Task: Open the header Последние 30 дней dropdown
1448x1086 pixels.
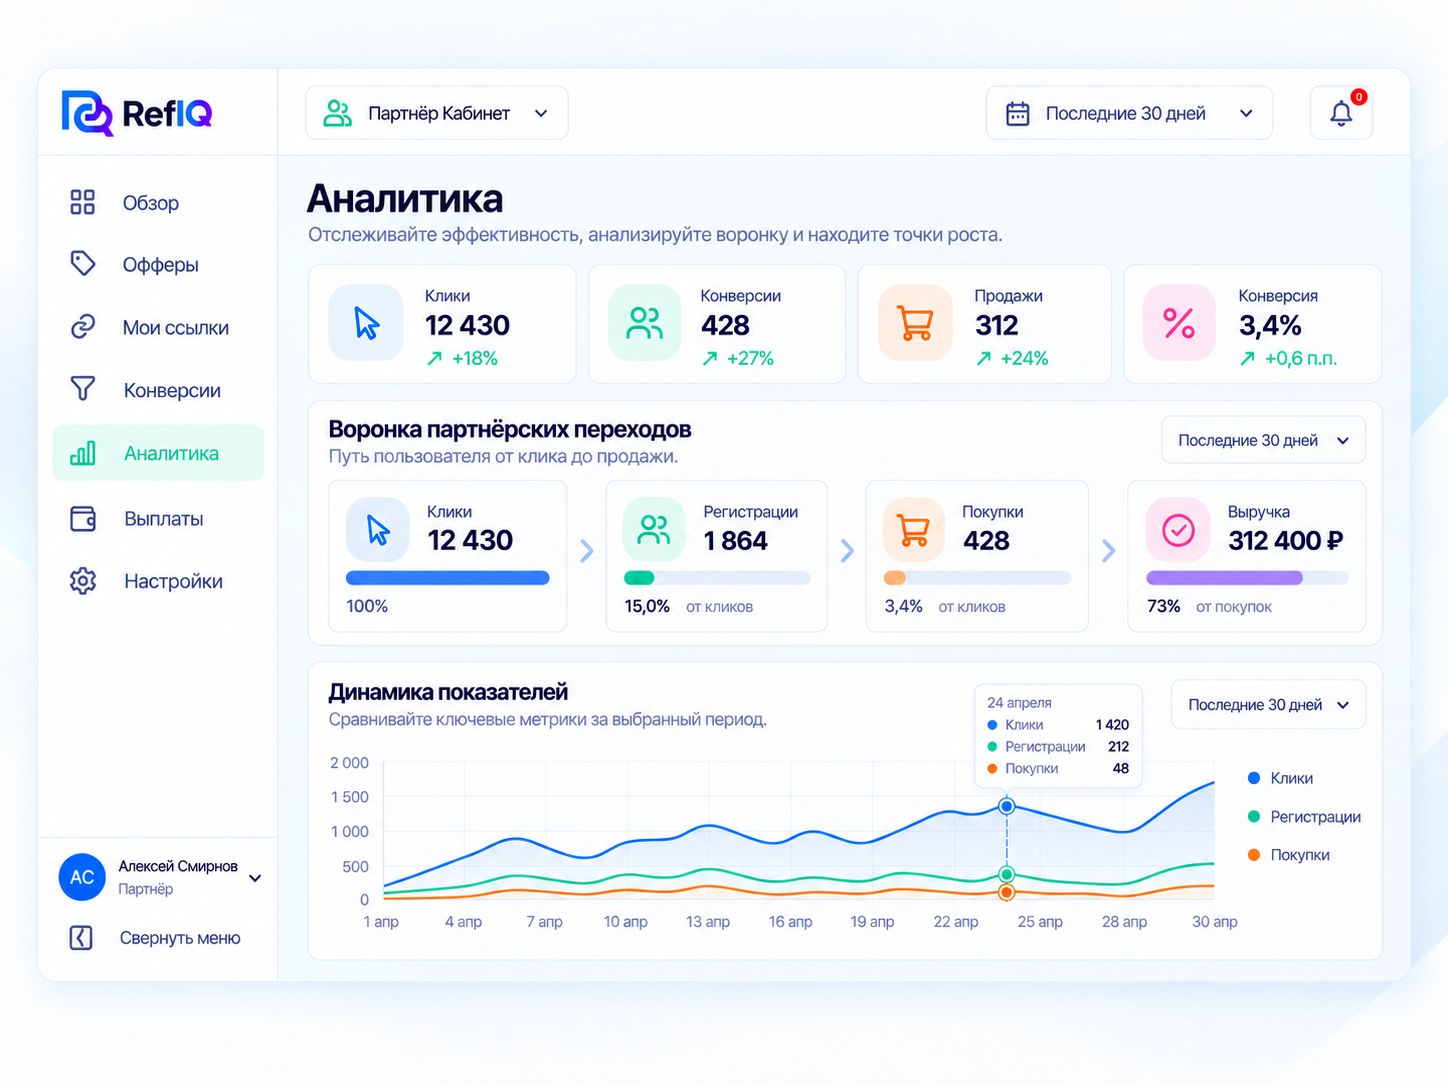Action: (1129, 113)
